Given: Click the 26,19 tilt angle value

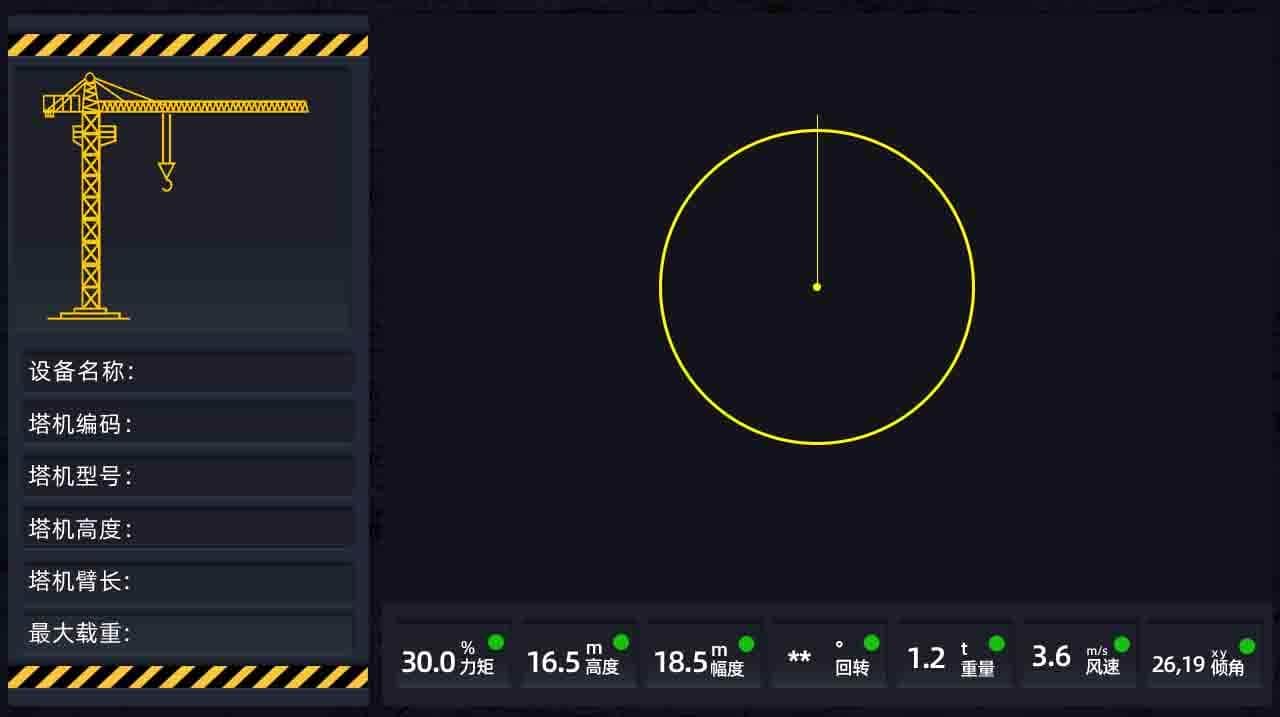Looking at the screenshot, I should tap(1178, 664).
